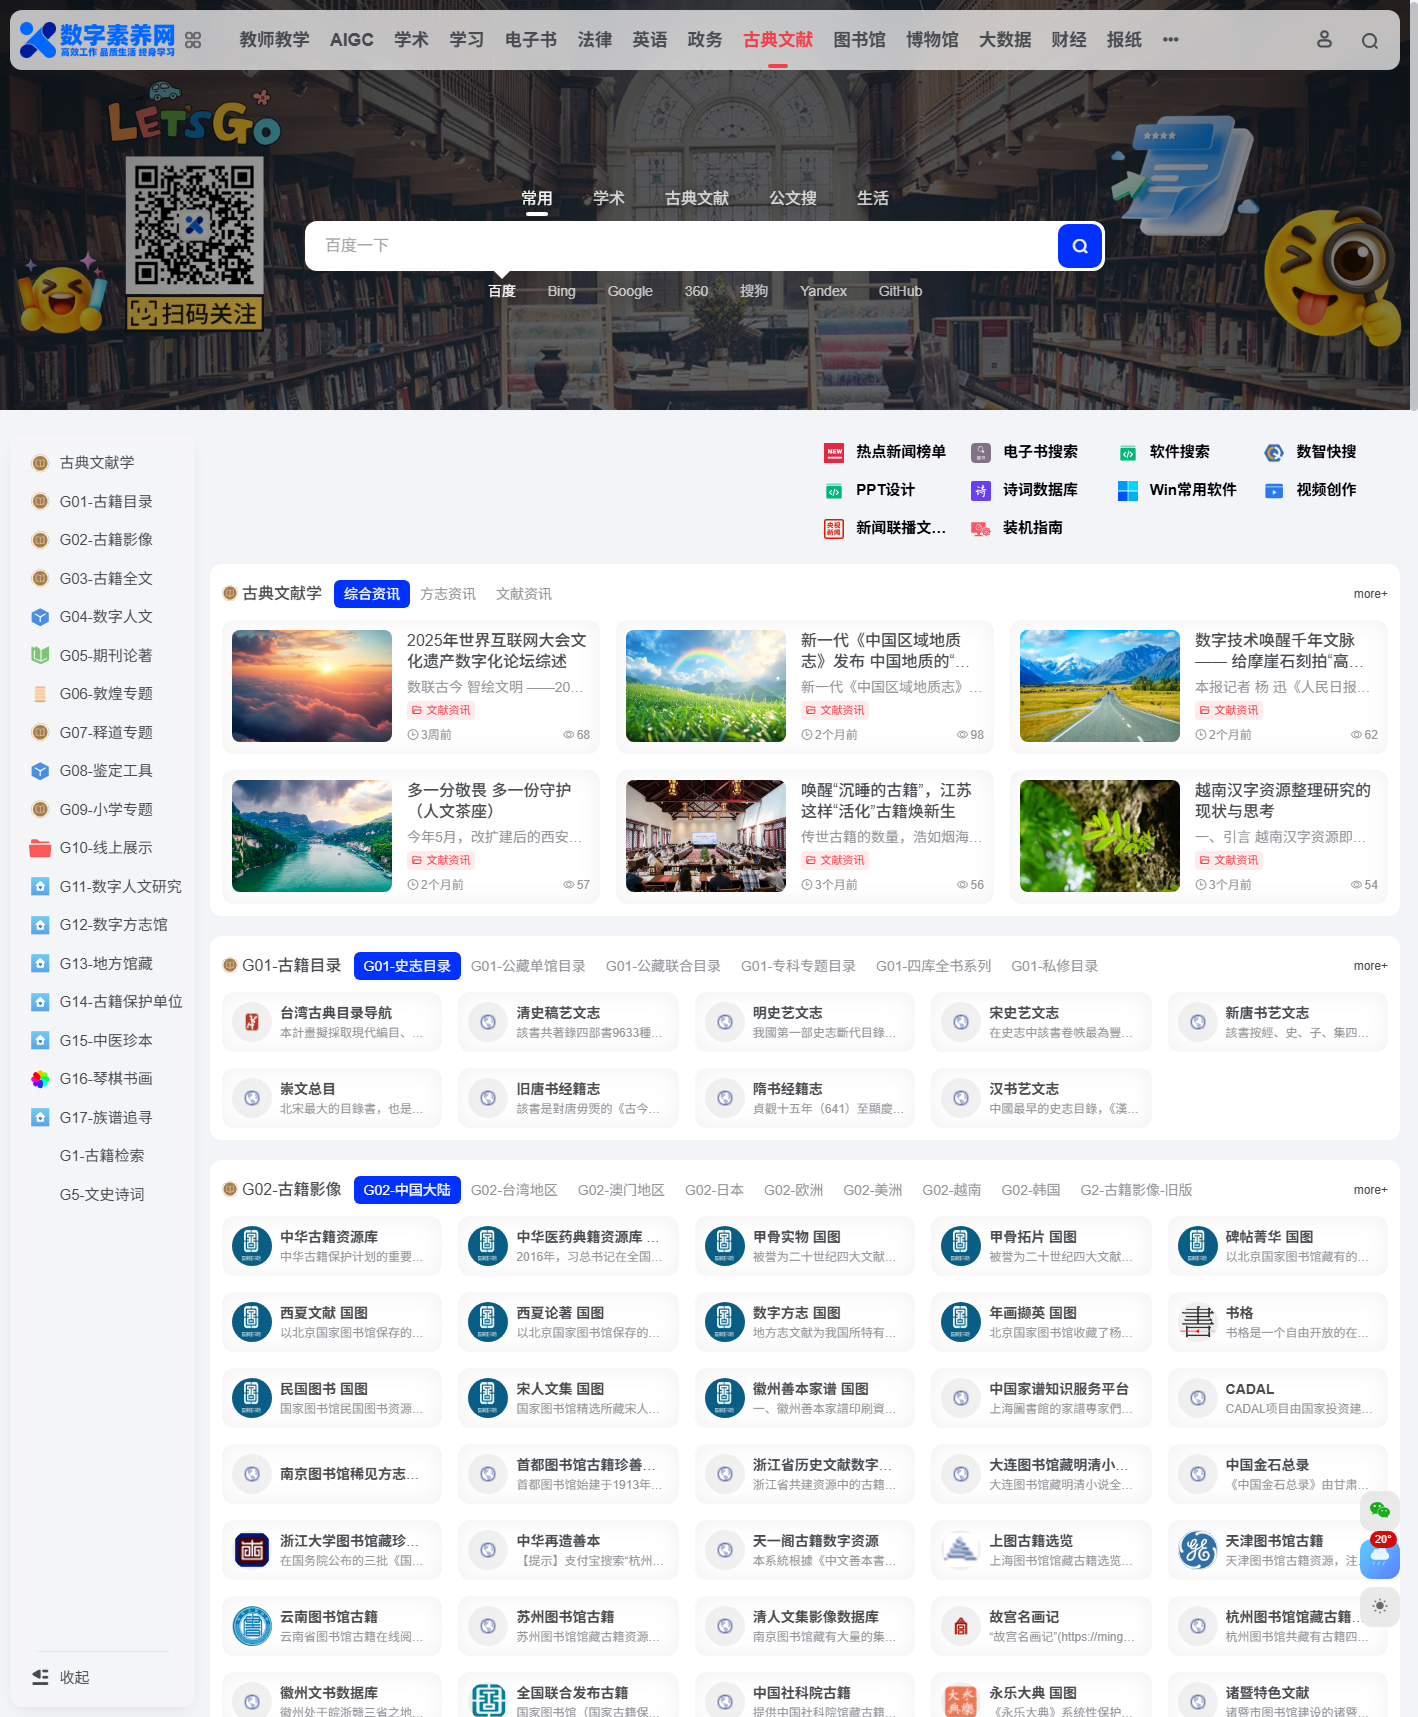Click the 诗词数据库 icon

(x=981, y=490)
